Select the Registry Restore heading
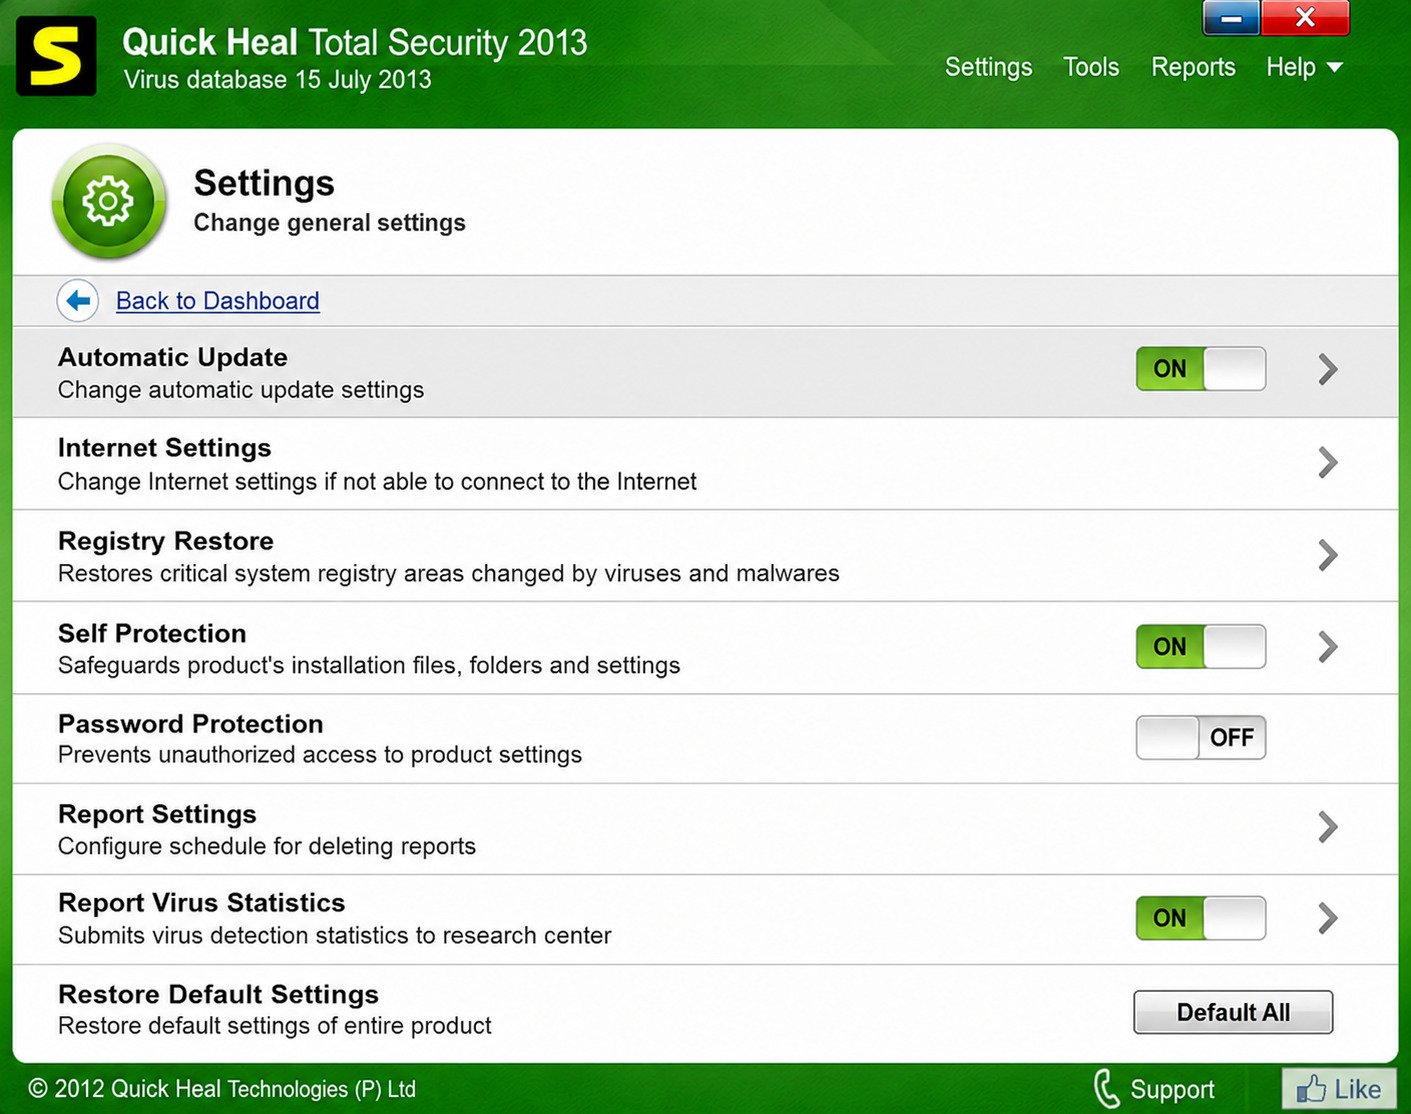Image resolution: width=1411 pixels, height=1114 pixels. pos(166,541)
